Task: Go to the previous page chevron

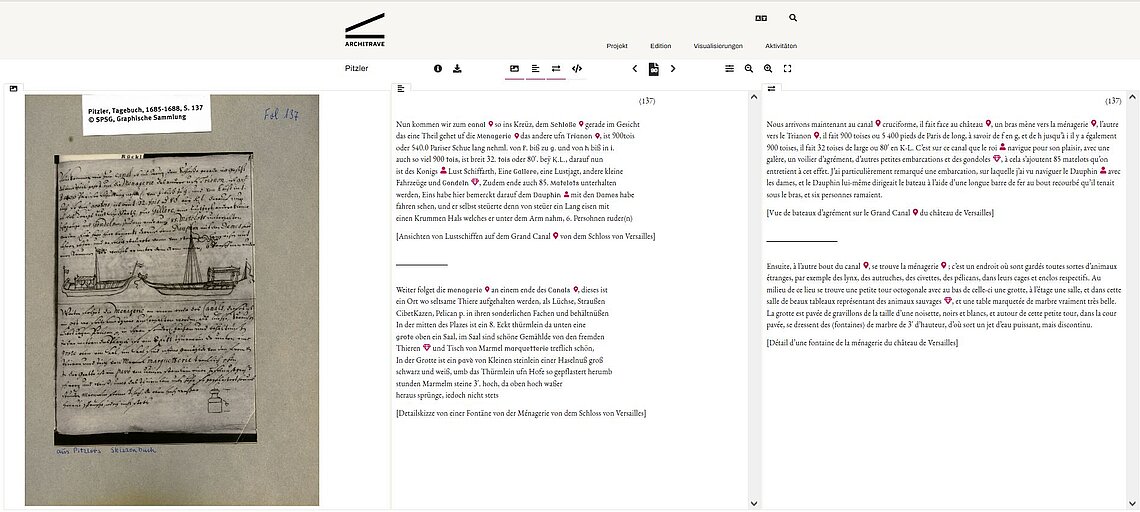Action: tap(634, 69)
